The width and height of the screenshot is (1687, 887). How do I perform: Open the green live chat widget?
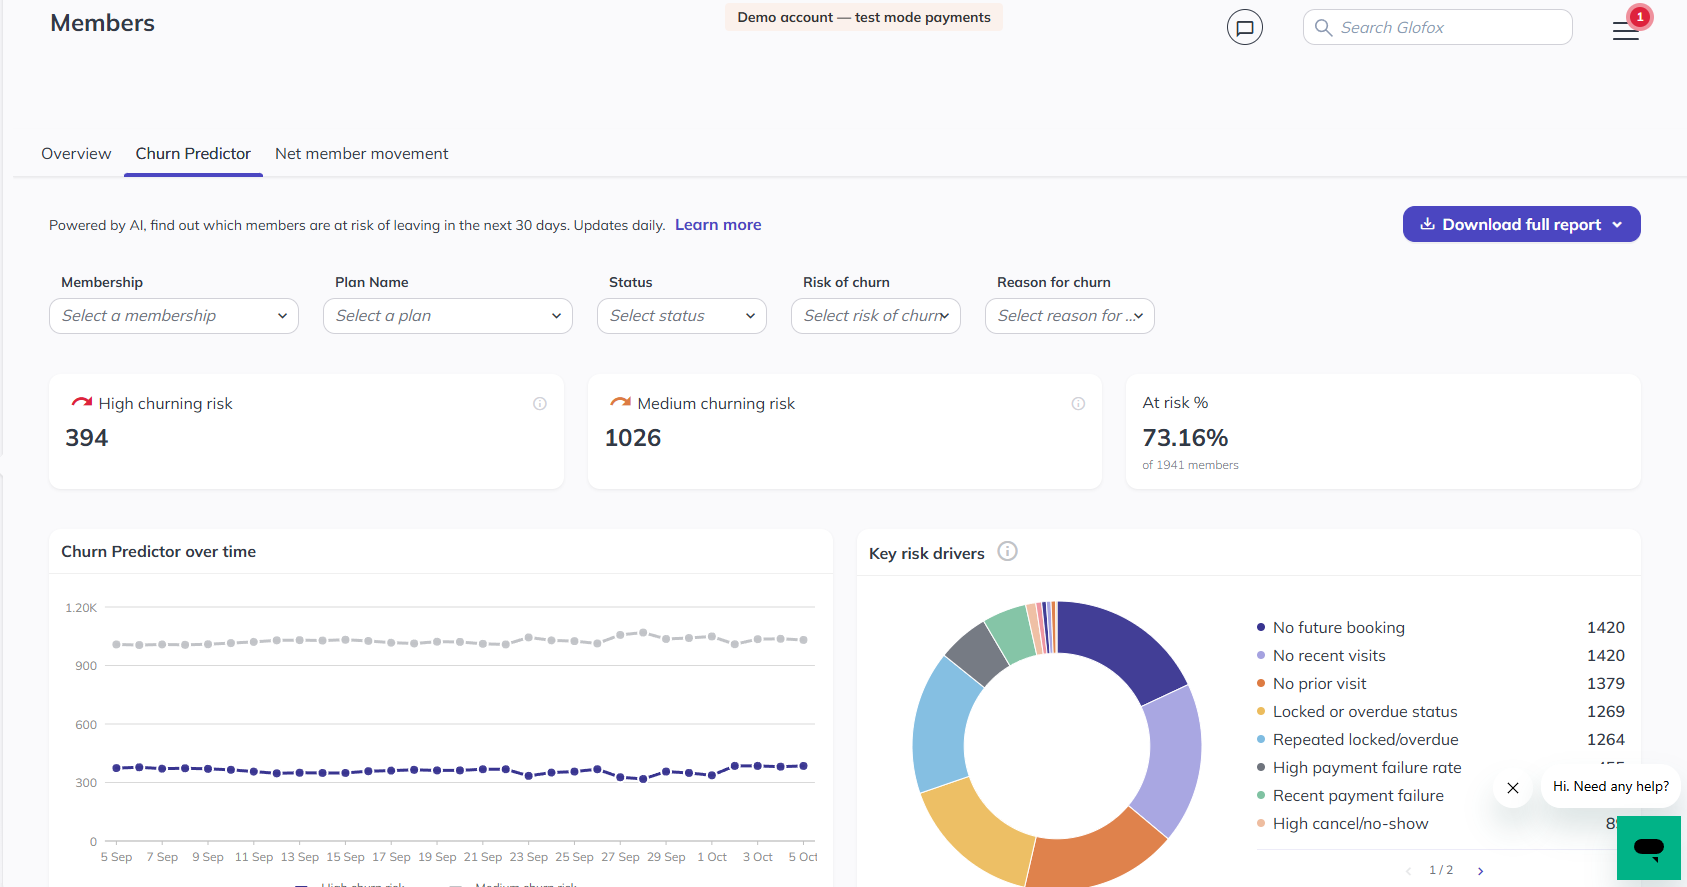1649,848
